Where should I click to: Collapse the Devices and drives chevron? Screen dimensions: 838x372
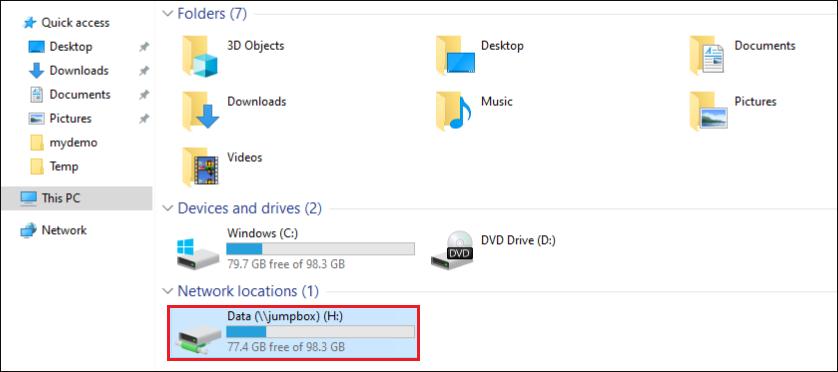pyautogui.click(x=169, y=208)
